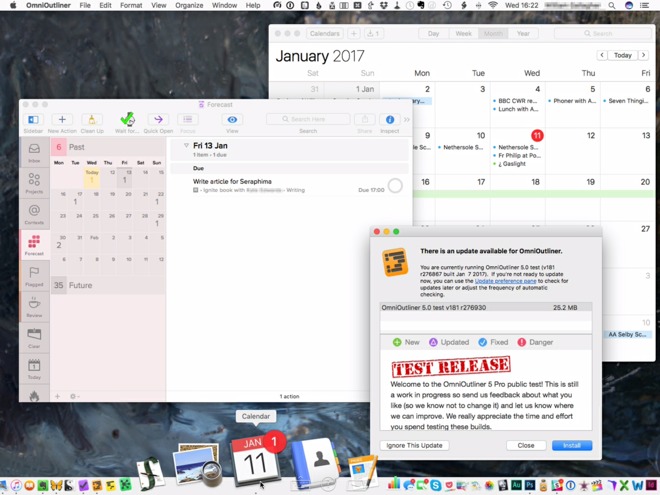Open the Flagged perspective
This screenshot has width=660, height=495.
pos(34,276)
